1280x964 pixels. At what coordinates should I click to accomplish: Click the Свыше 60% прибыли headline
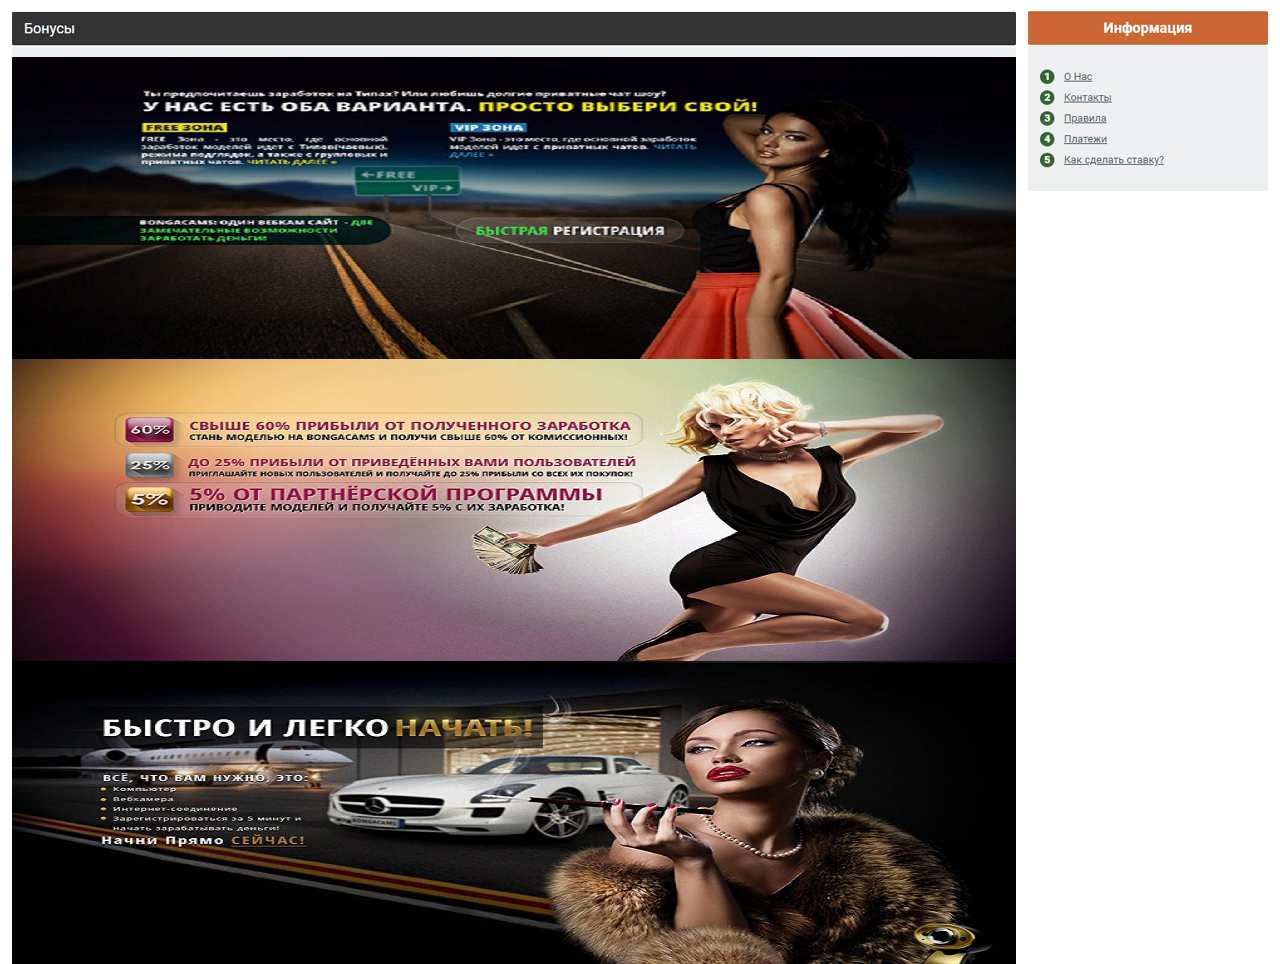pos(410,425)
